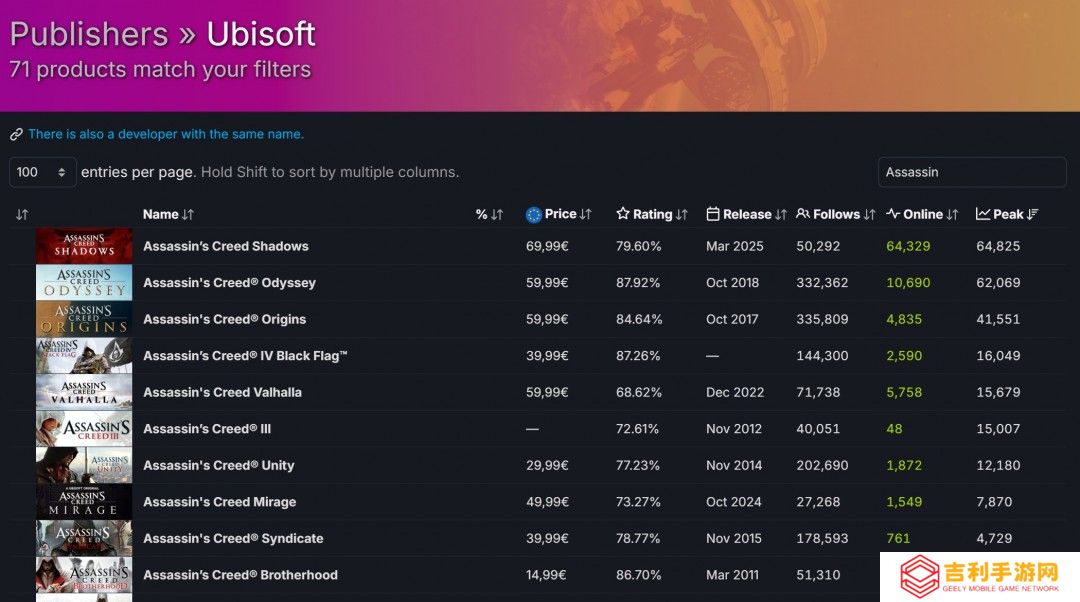This screenshot has height=602, width=1080.
Task: Click the 64,329 online count for Shadows
Action: pyautogui.click(x=908, y=246)
